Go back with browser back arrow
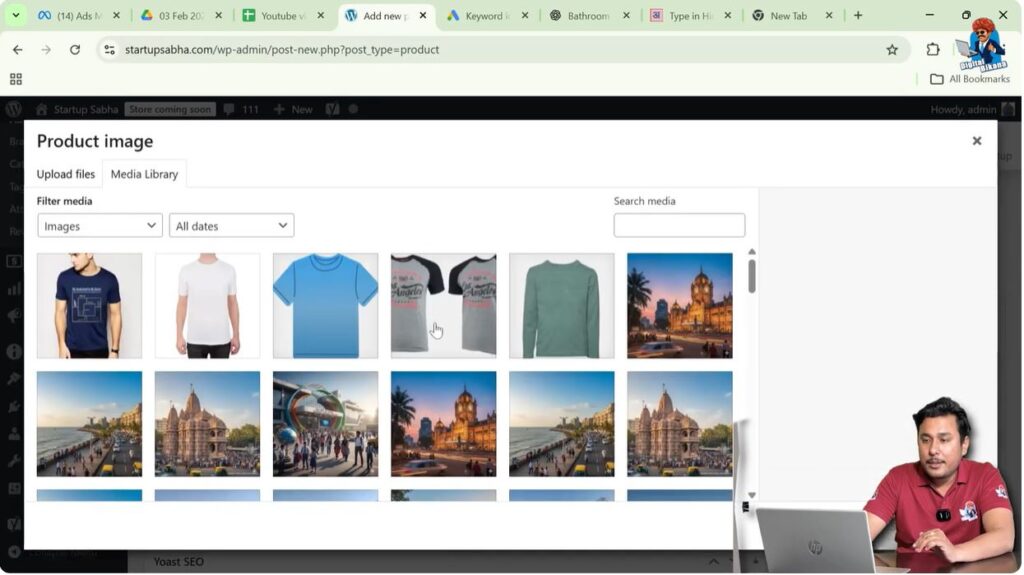 [x=18, y=50]
